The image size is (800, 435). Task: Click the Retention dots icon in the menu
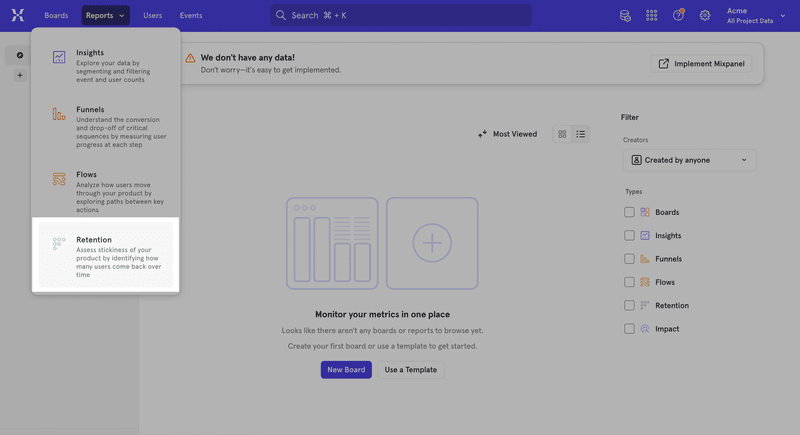pos(59,244)
